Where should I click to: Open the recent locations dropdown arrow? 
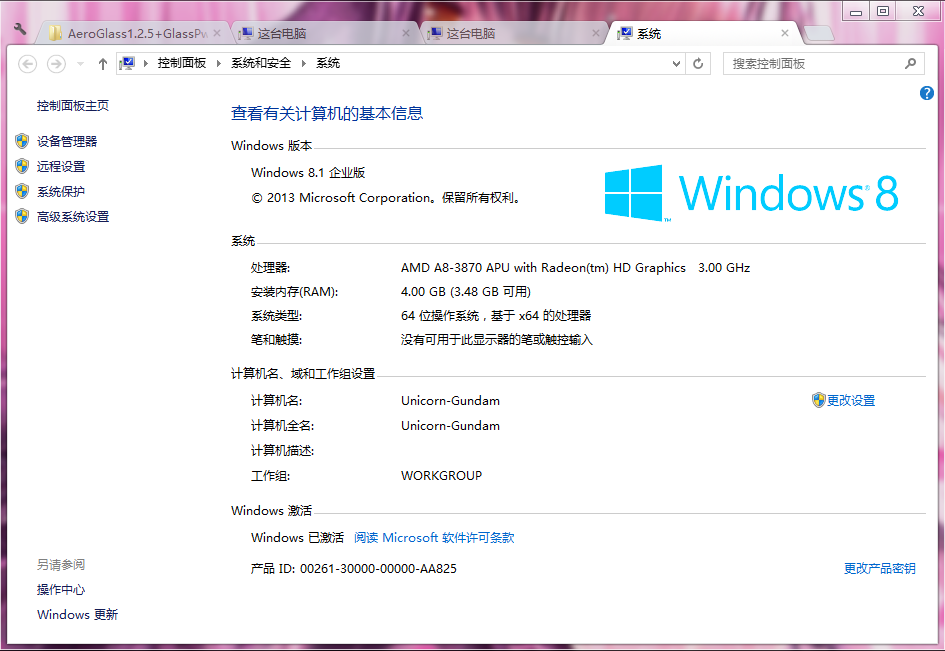coord(80,64)
